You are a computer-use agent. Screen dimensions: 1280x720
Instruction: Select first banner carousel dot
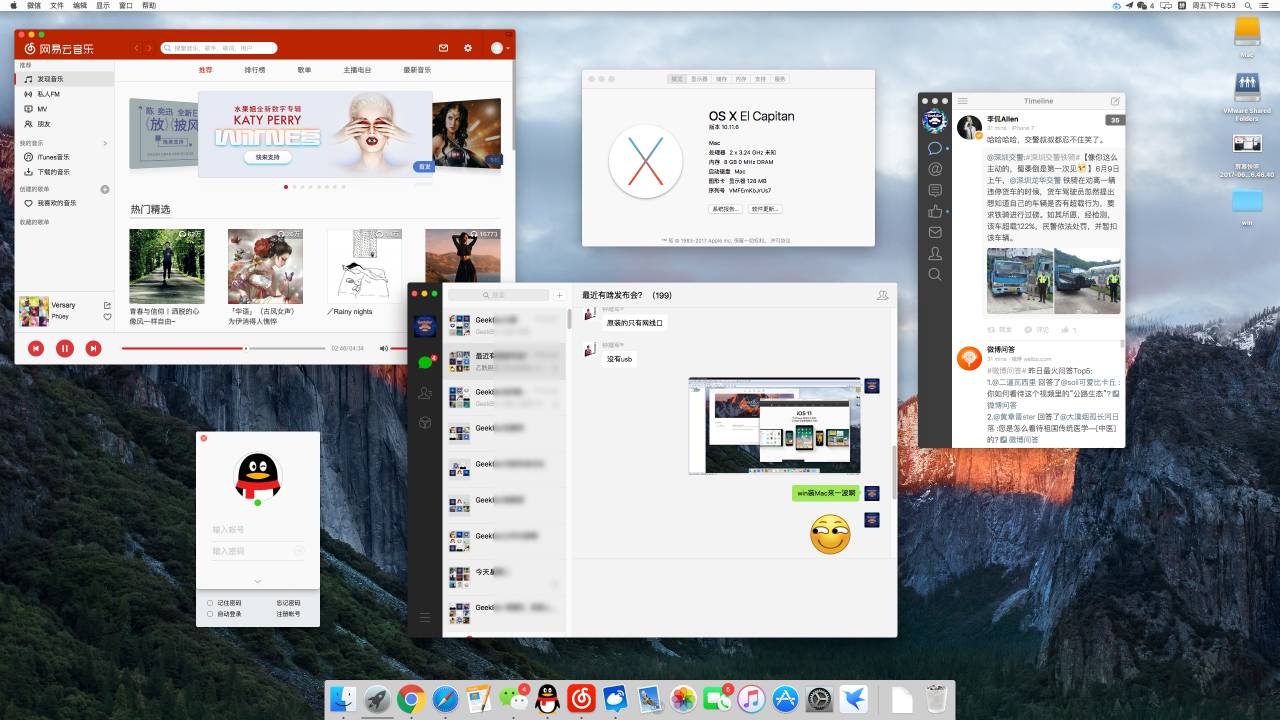coord(286,187)
